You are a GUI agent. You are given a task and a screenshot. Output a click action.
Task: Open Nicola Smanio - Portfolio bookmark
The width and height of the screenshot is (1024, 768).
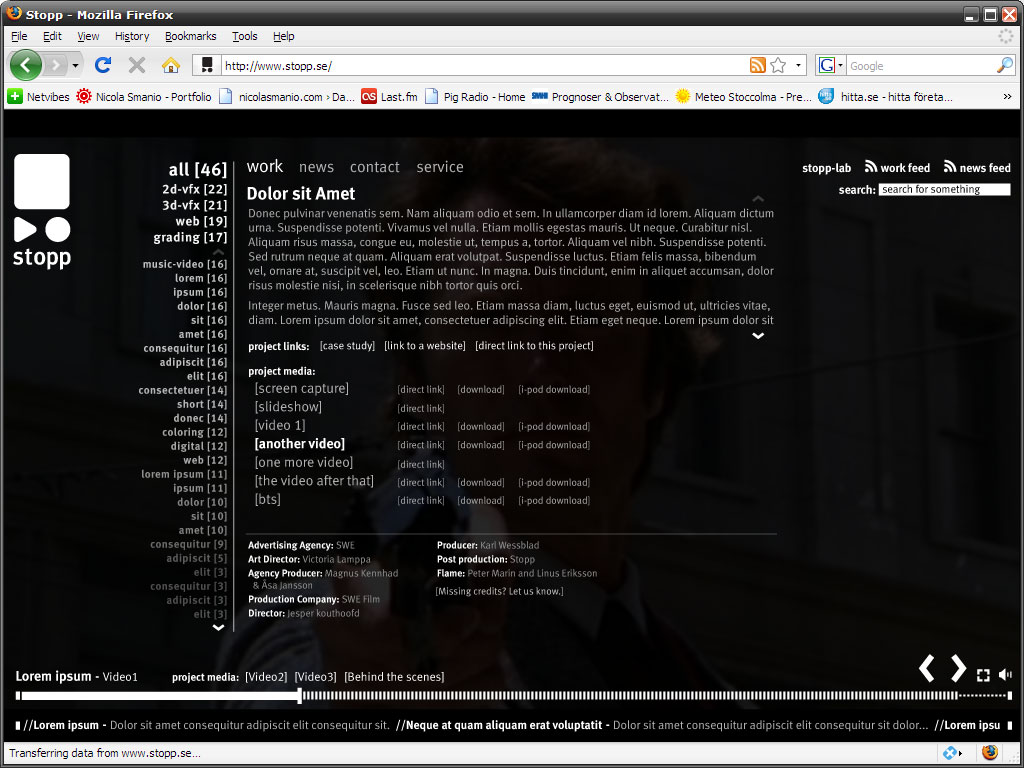pyautogui.click(x=144, y=97)
